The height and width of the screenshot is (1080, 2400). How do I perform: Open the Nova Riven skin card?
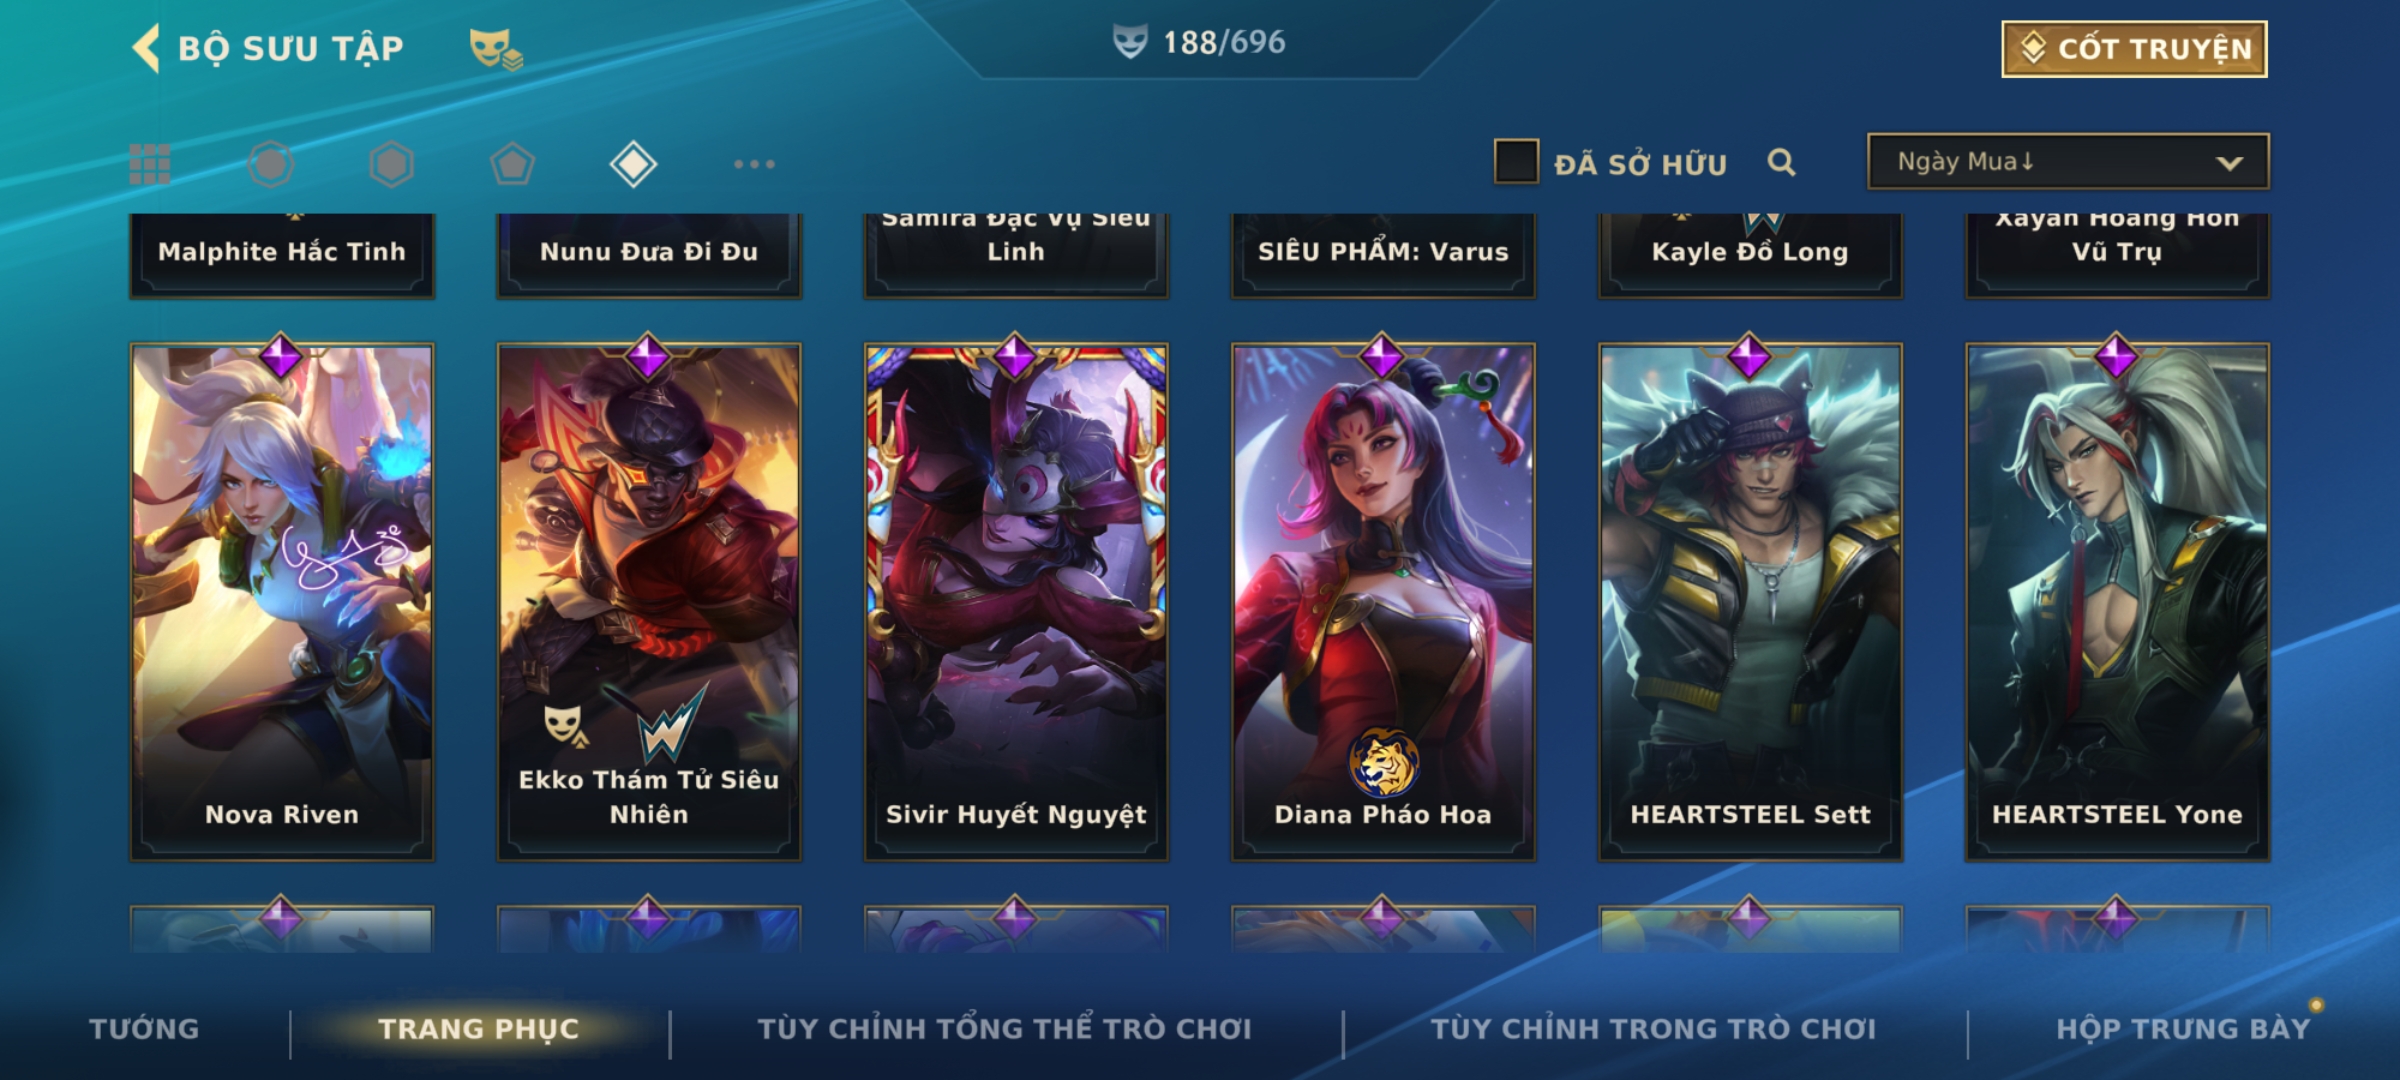coord(282,602)
